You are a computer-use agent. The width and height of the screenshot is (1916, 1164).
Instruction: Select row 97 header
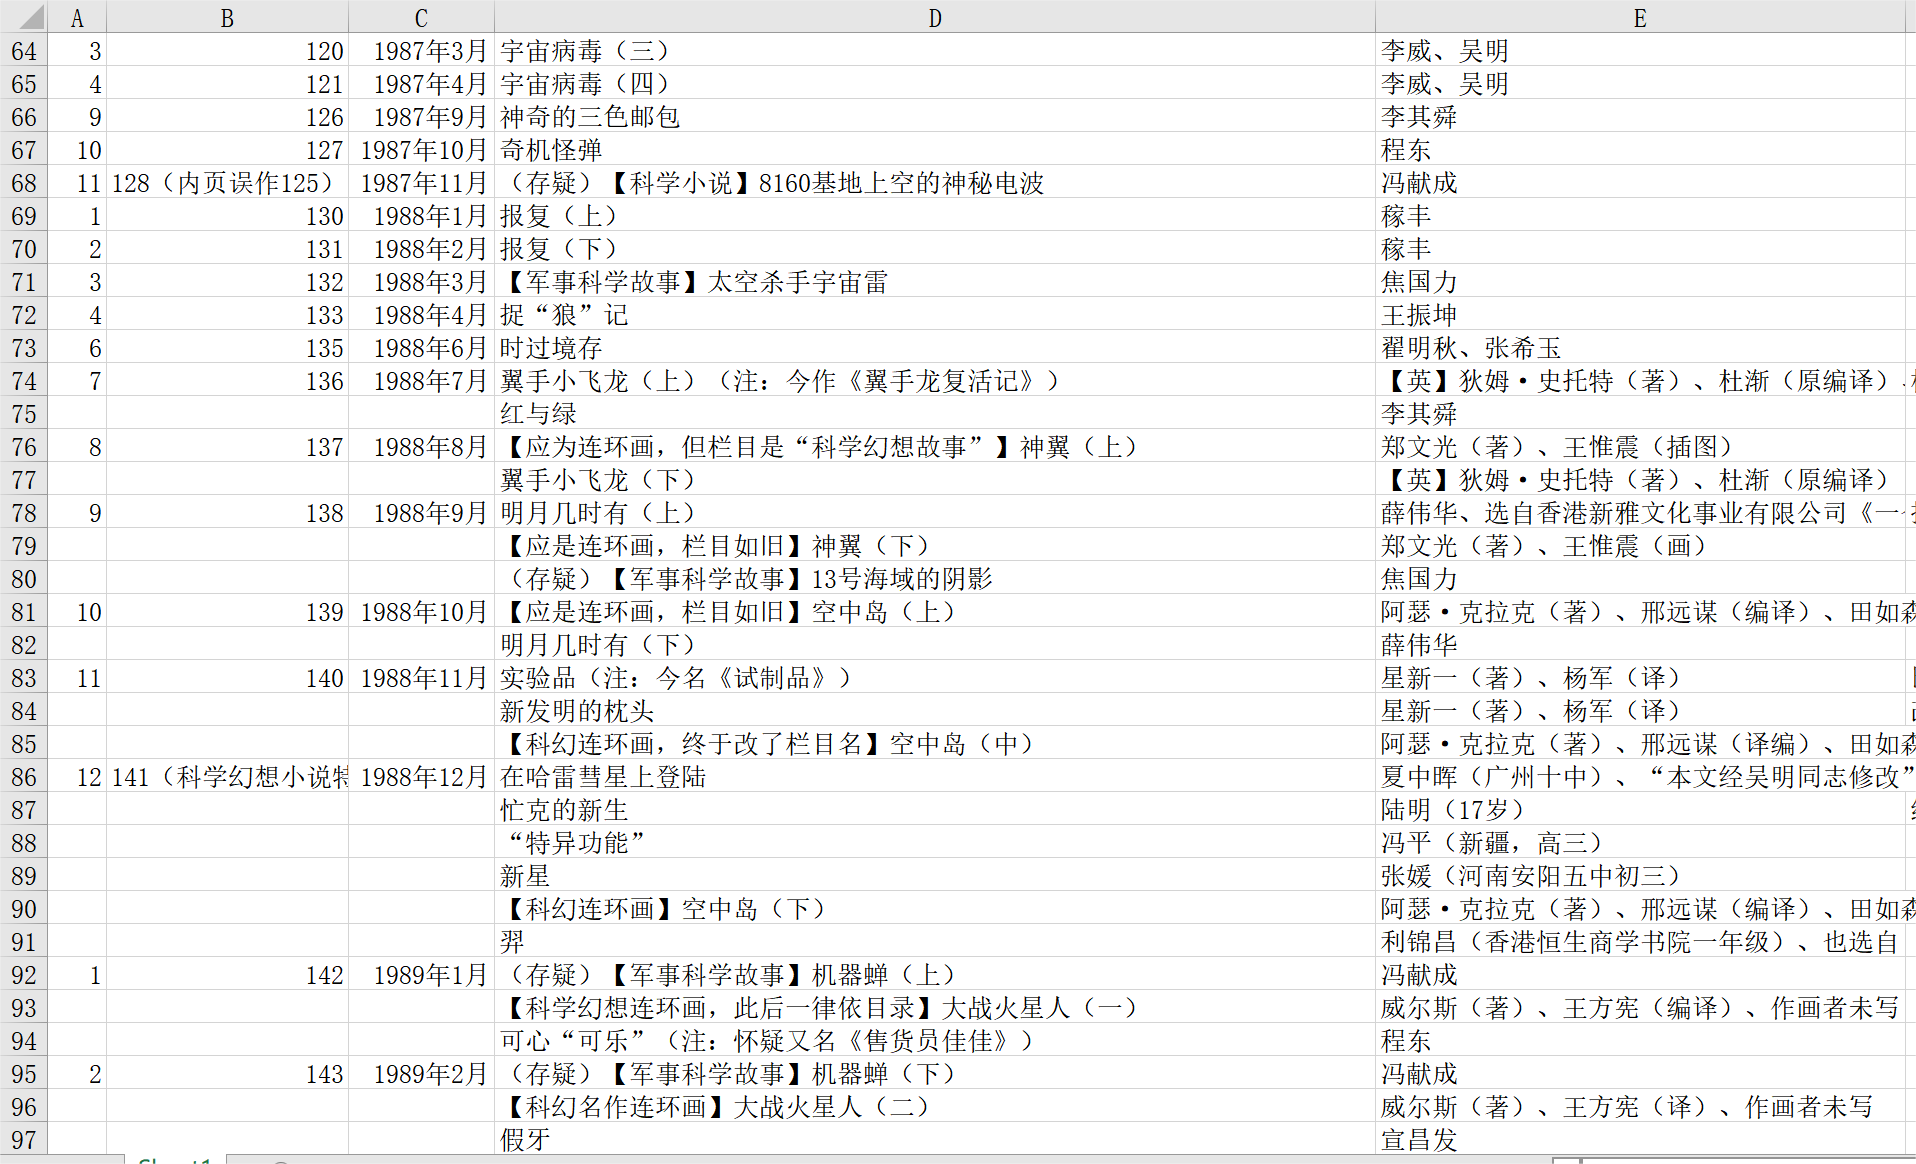(x=24, y=1140)
